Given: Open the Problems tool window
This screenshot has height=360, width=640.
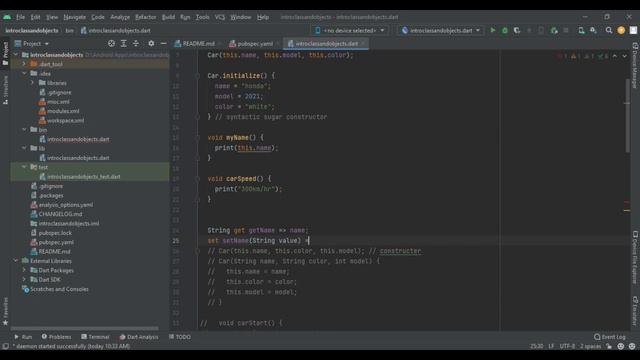Looking at the screenshot, I should (x=56, y=337).
